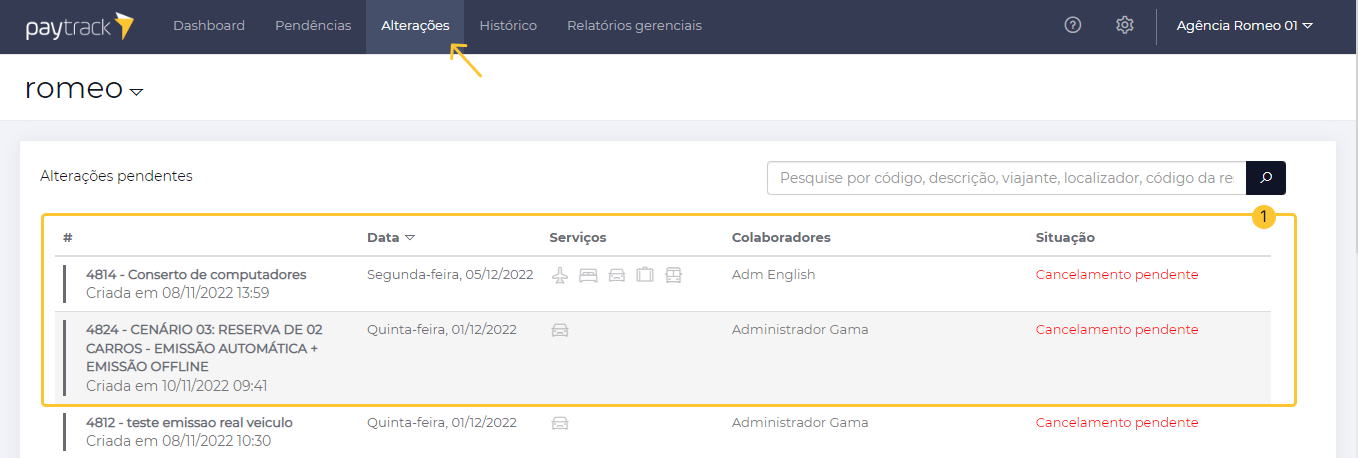Image resolution: width=1358 pixels, height=458 pixels.
Task: Go to the Dashboard tab
Action: pyautogui.click(x=209, y=26)
